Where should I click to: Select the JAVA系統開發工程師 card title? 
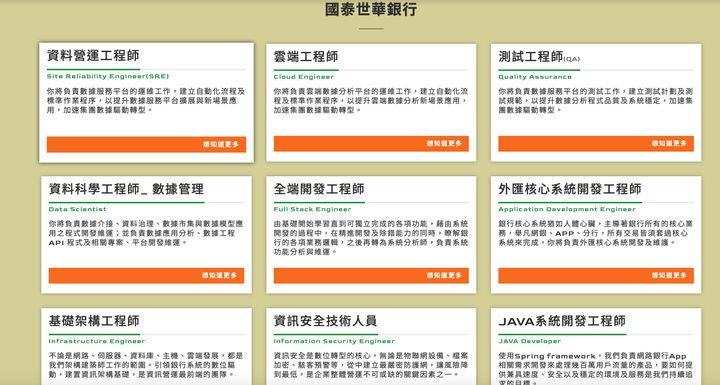point(562,321)
